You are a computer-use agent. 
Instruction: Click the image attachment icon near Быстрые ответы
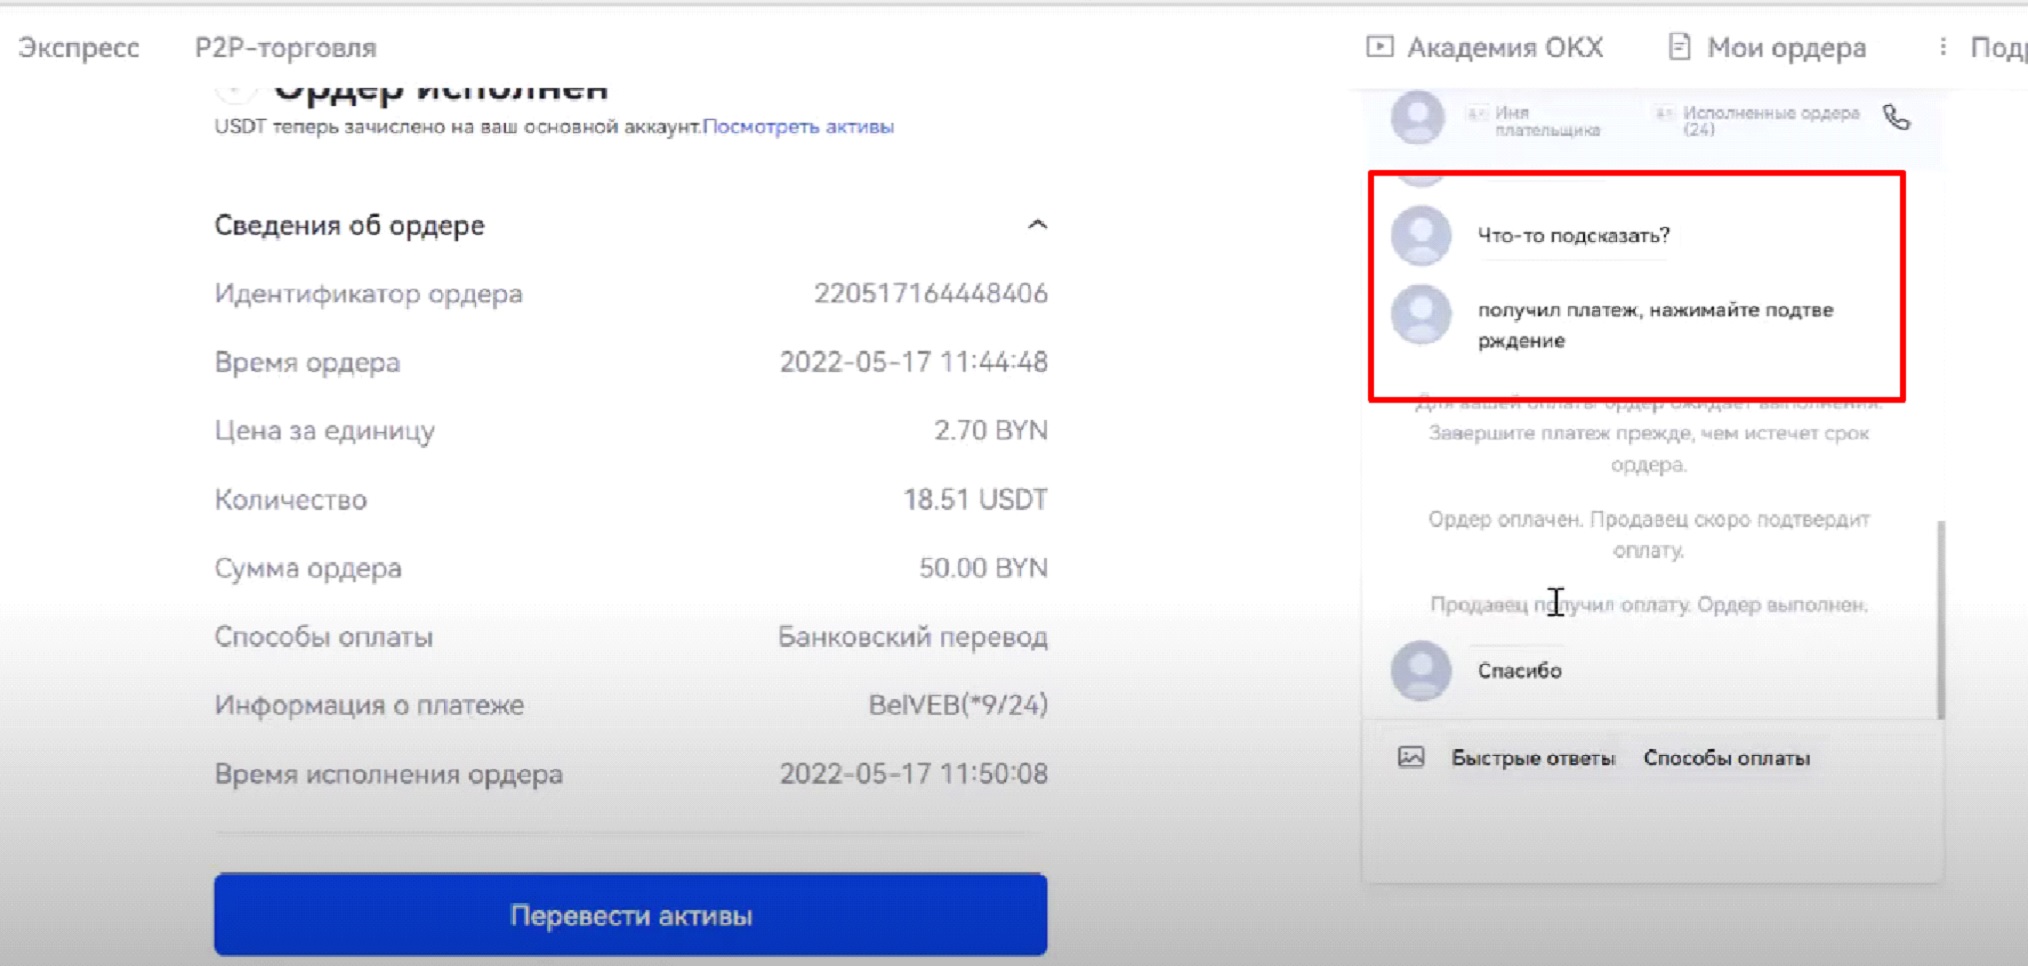(x=1410, y=757)
